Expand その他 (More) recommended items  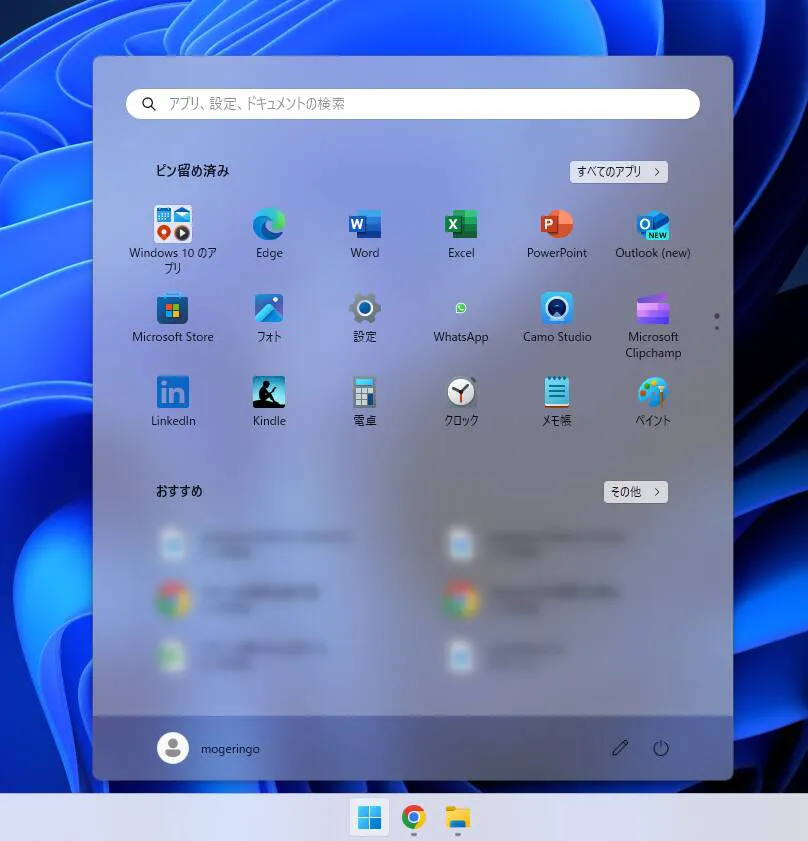[636, 492]
